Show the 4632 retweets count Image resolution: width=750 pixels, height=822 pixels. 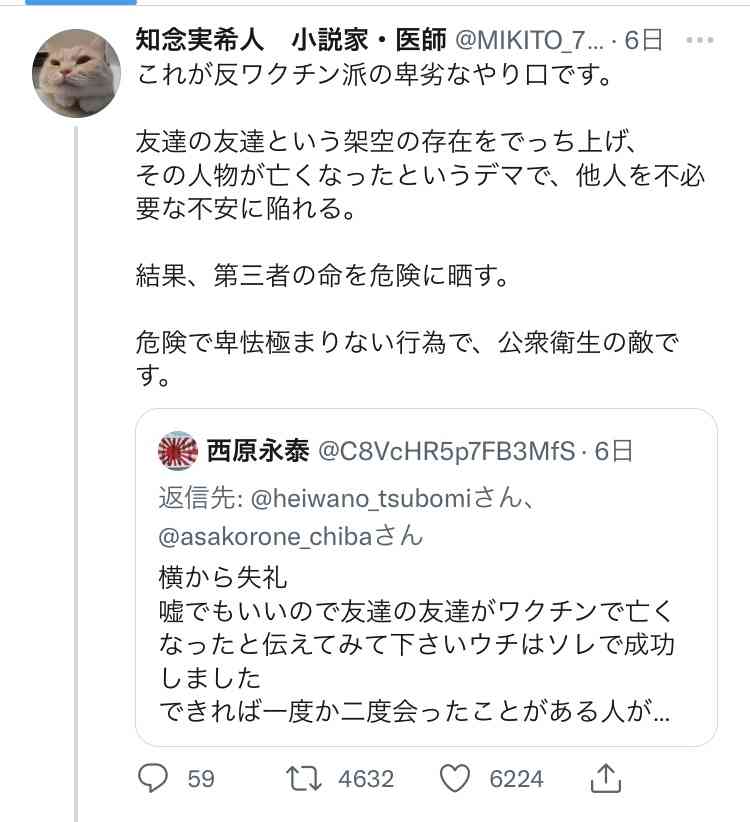coord(365,778)
